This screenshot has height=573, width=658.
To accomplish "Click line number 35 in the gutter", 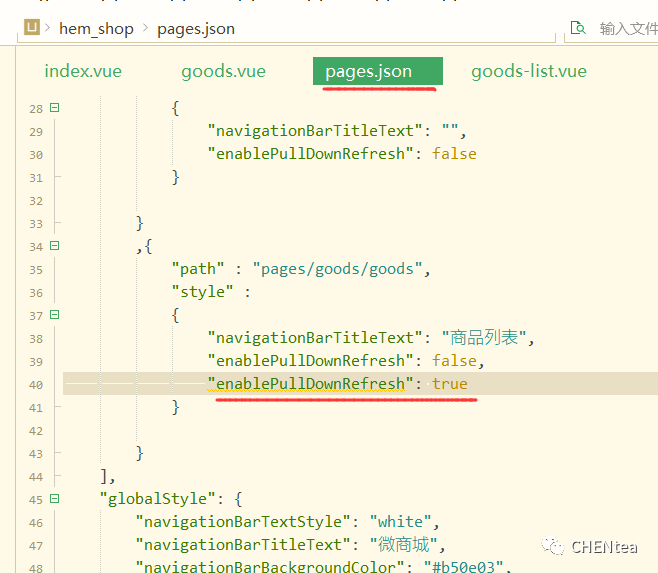I will pyautogui.click(x=35, y=270).
